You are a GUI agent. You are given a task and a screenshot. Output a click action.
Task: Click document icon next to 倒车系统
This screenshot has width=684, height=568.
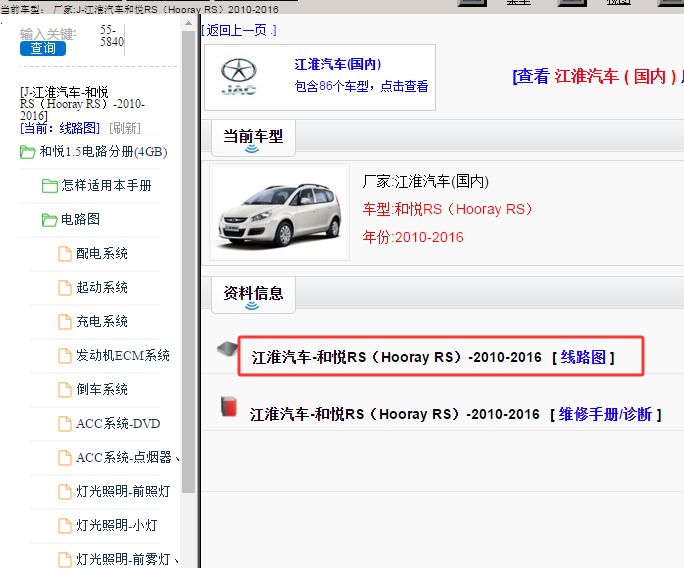point(65,390)
